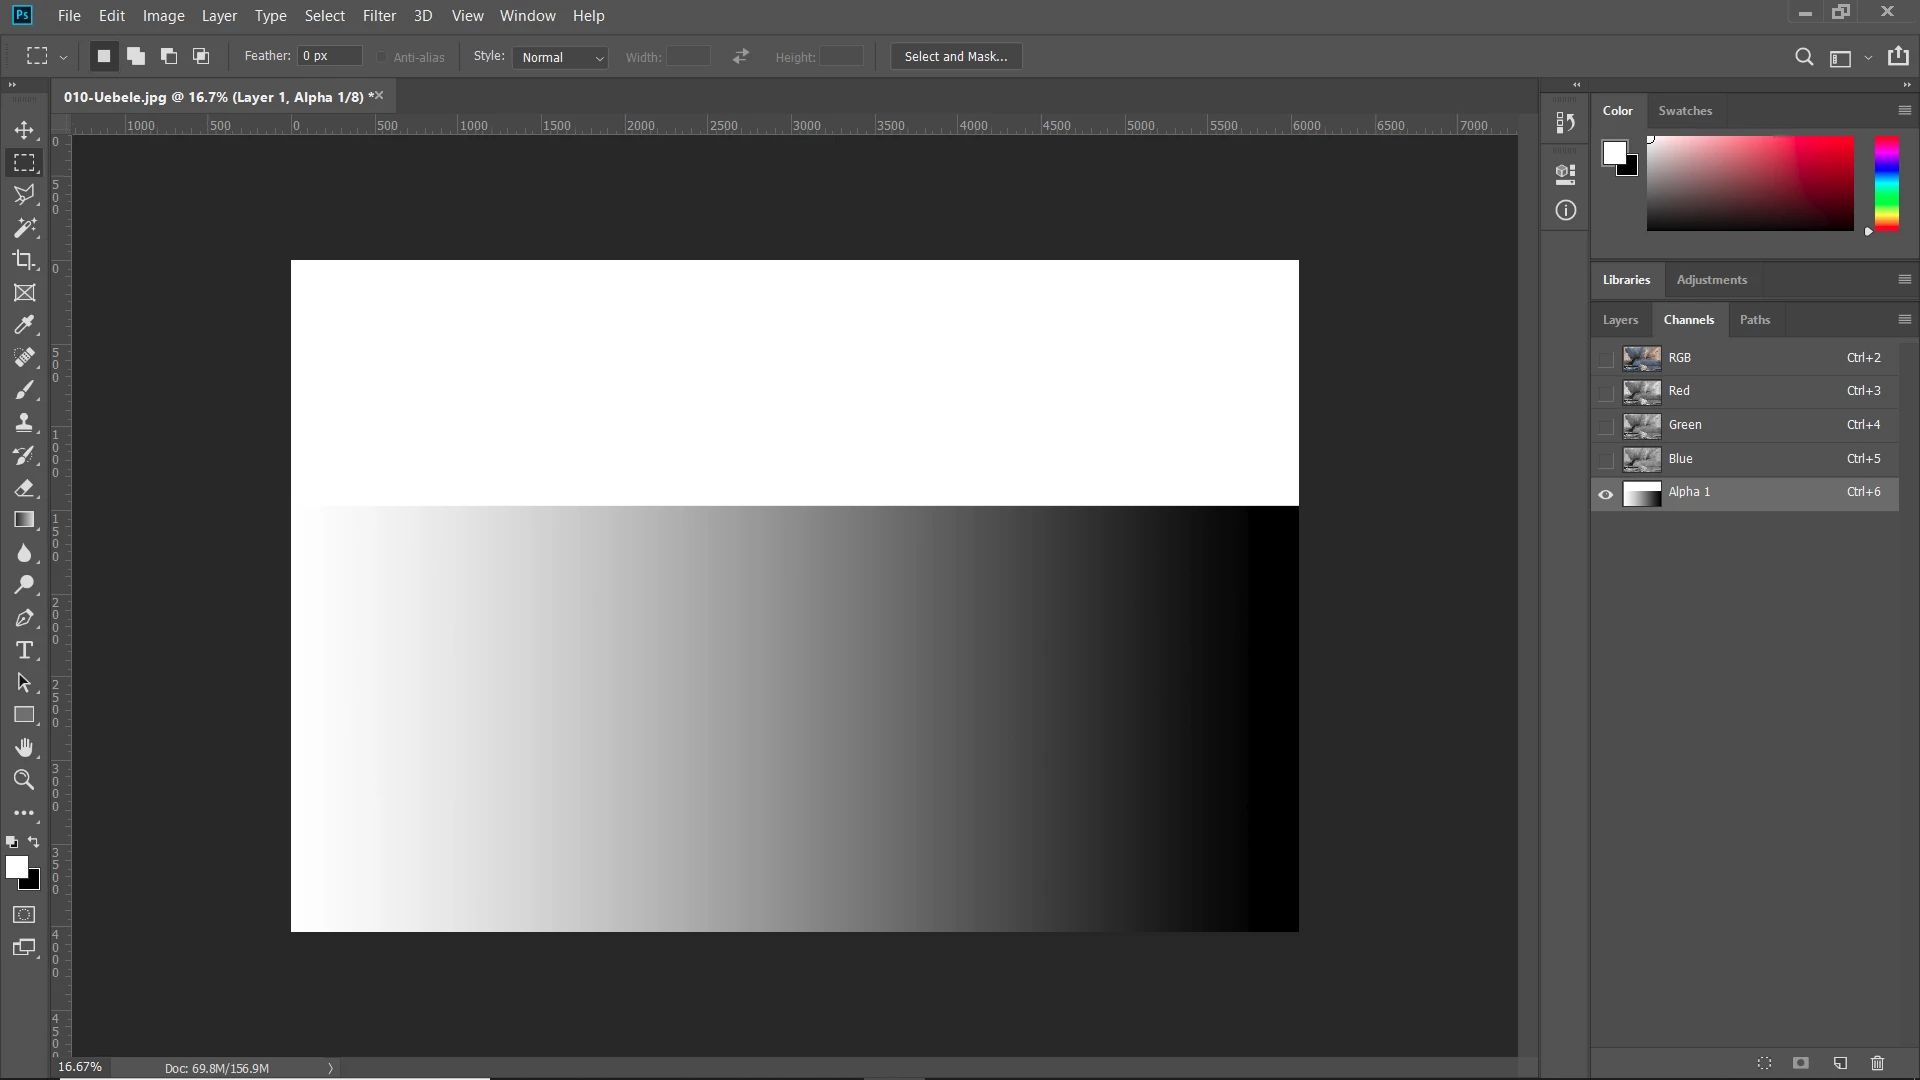The image size is (1920, 1080).
Task: Hide the Alpha 1 channel visibility
Action: pos(1606,494)
